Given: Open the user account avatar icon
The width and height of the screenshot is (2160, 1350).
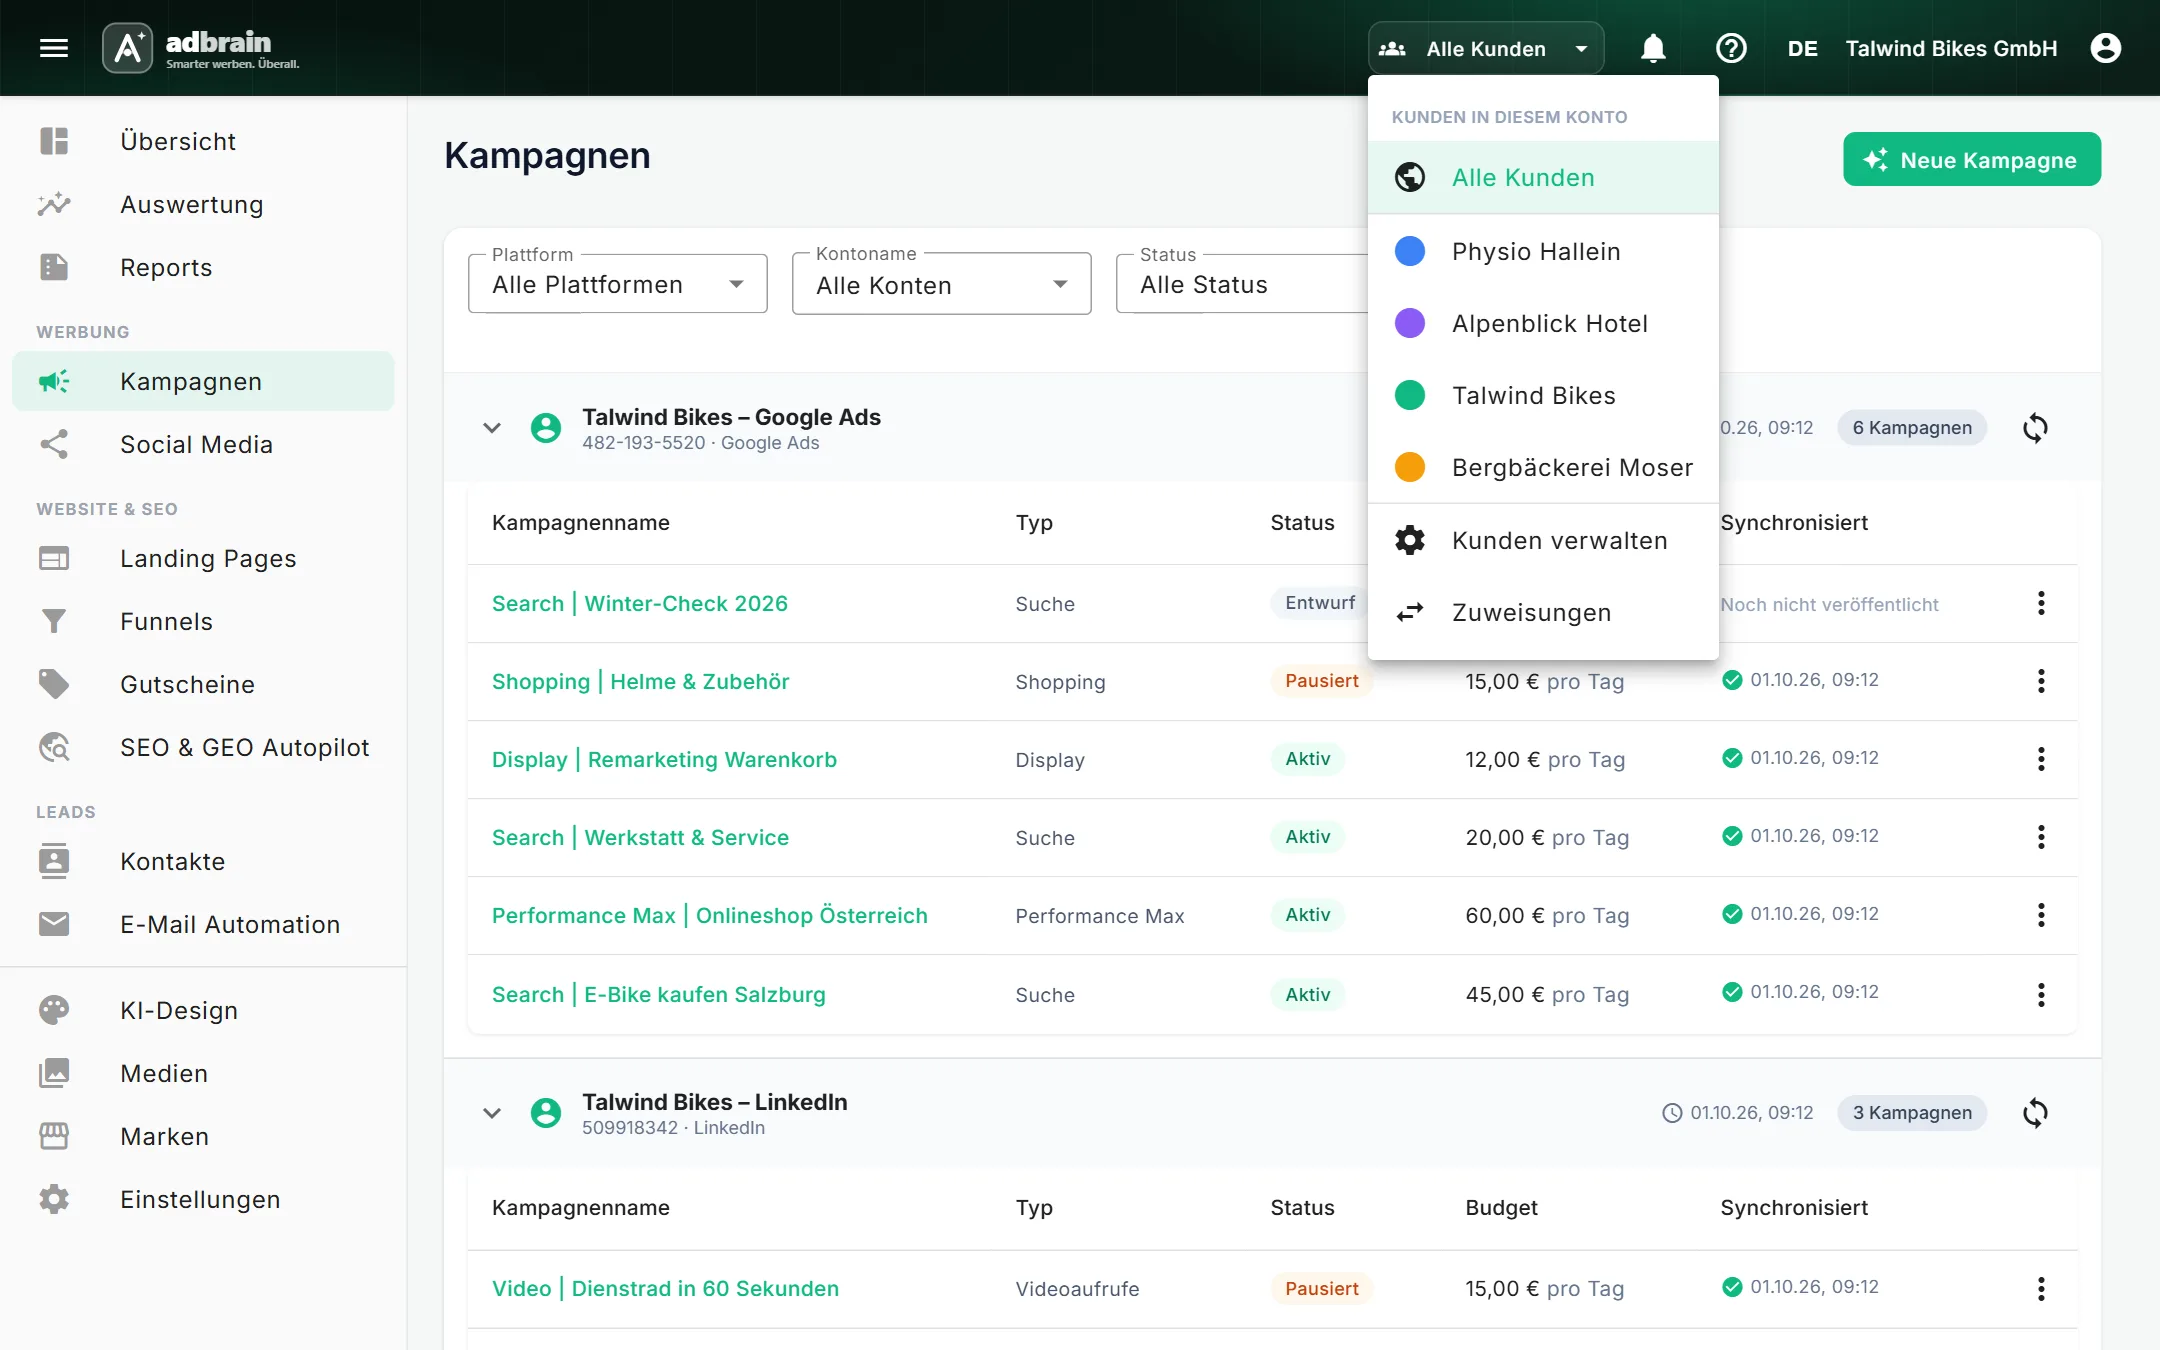Looking at the screenshot, I should tap(2105, 48).
